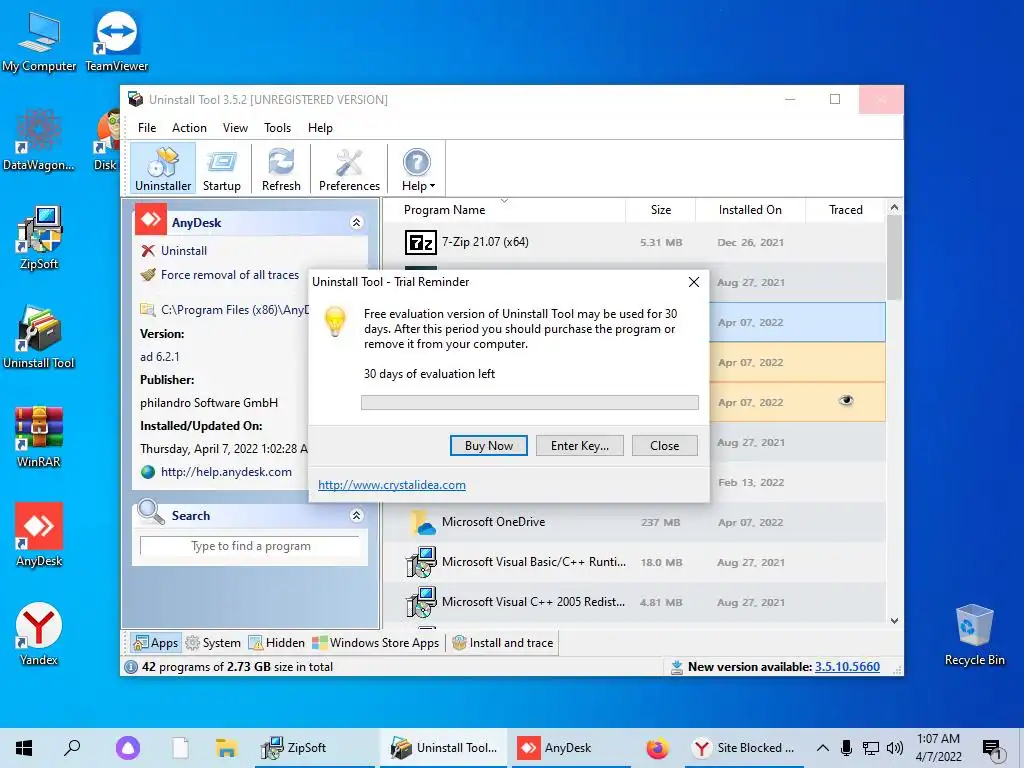Sort by Installed On column header

click(750, 210)
